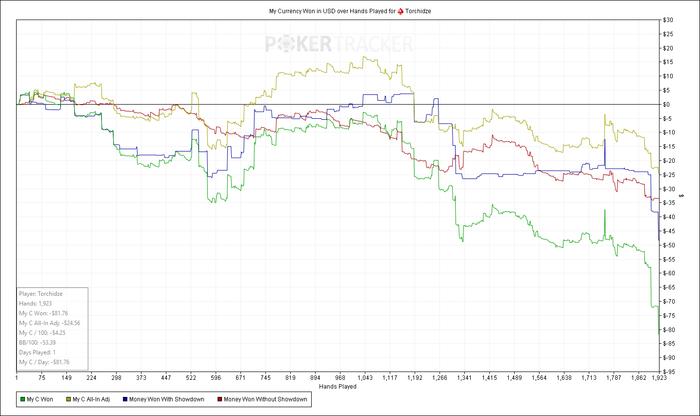
Task: Click the 1,192 x-axis tick label
Action: pyautogui.click(x=415, y=378)
